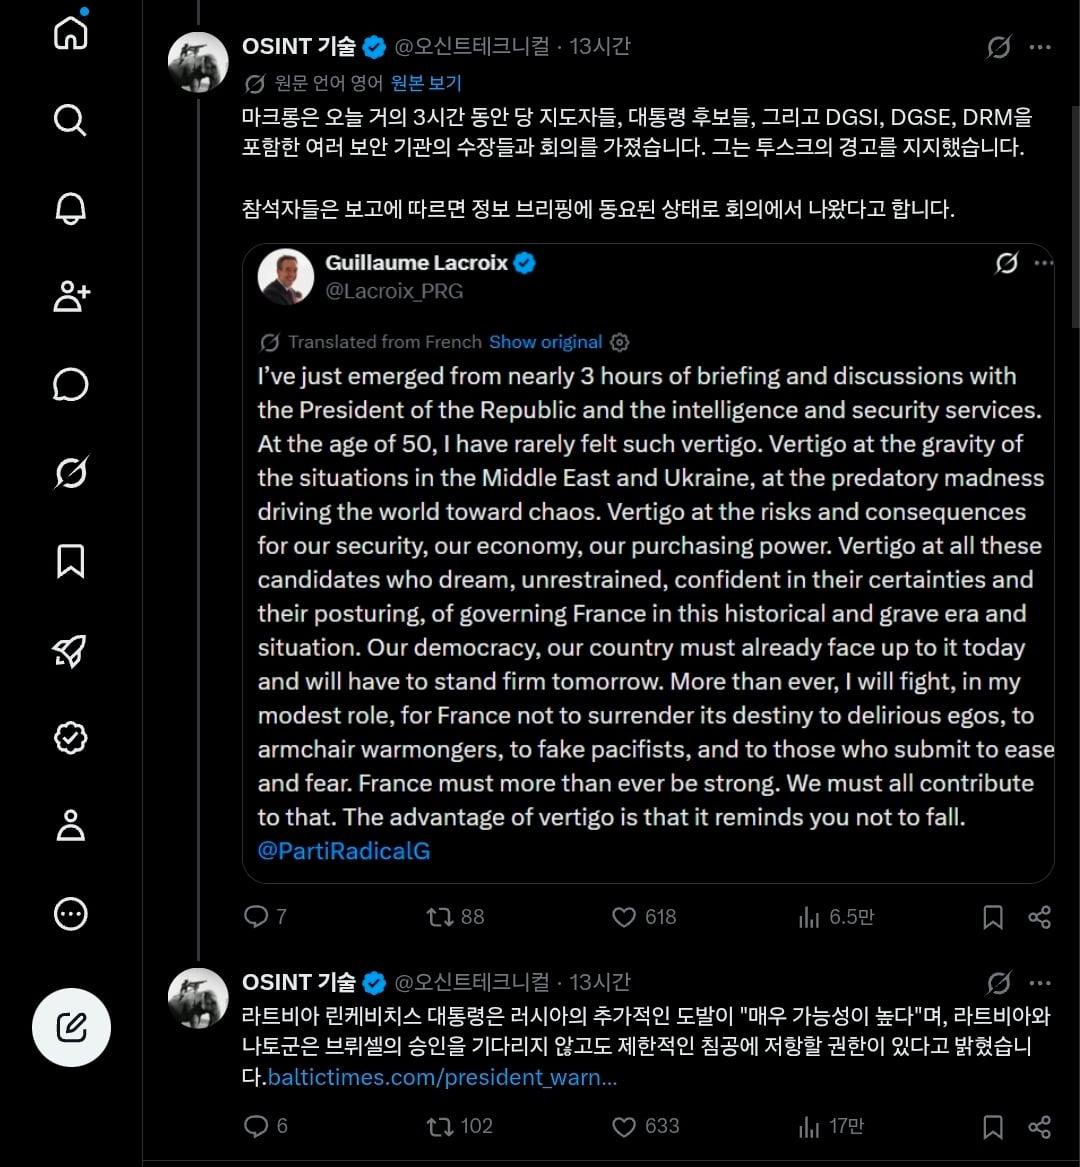Click Show original in quoted tweet
The height and width of the screenshot is (1167, 1080).
point(546,342)
